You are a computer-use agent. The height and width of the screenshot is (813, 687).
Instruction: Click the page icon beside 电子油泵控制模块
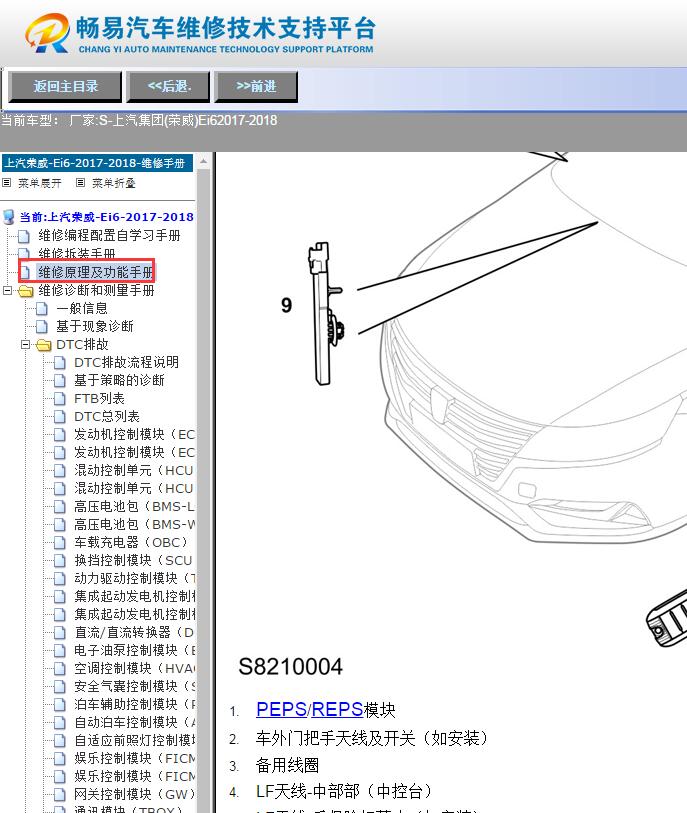(60, 651)
